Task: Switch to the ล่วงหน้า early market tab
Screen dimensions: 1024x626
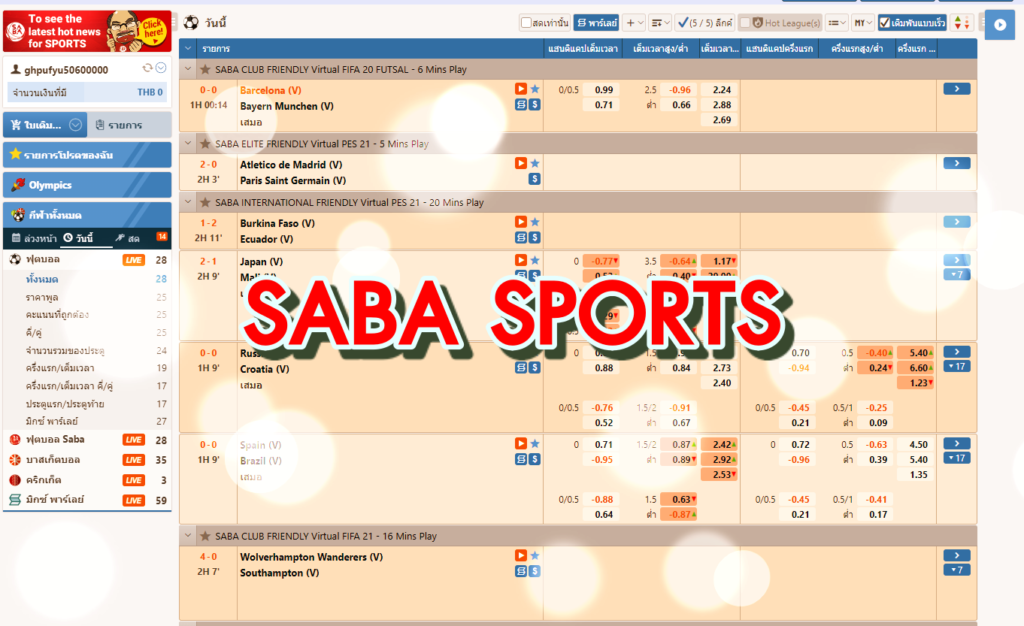Action: pos(34,238)
